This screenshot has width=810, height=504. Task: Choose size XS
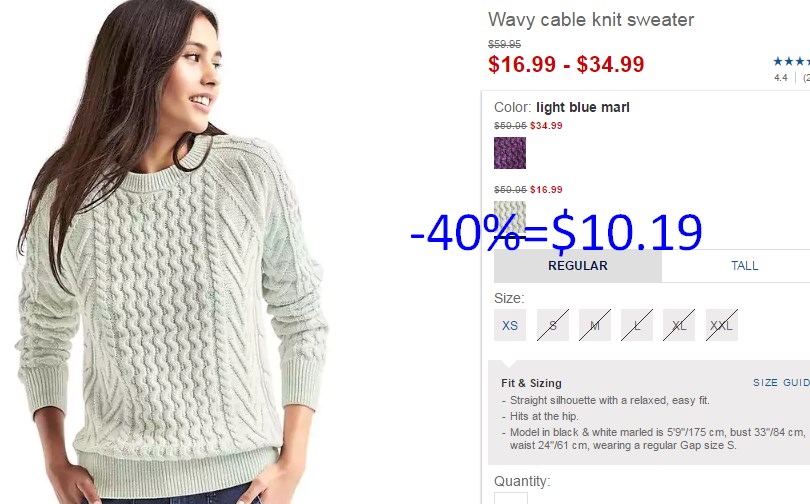click(x=510, y=325)
